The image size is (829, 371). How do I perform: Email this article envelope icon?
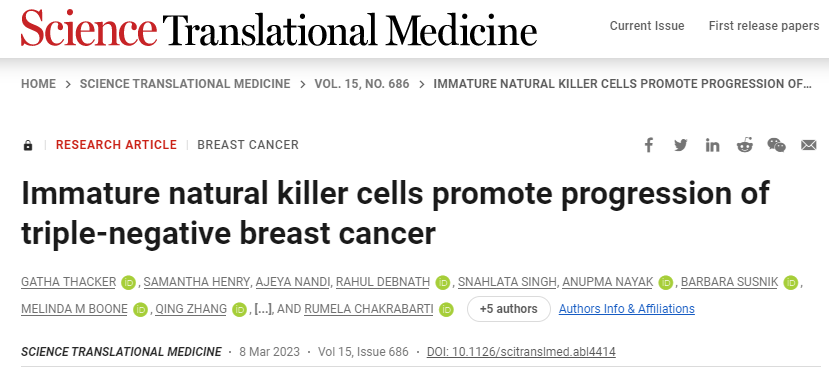tap(808, 145)
